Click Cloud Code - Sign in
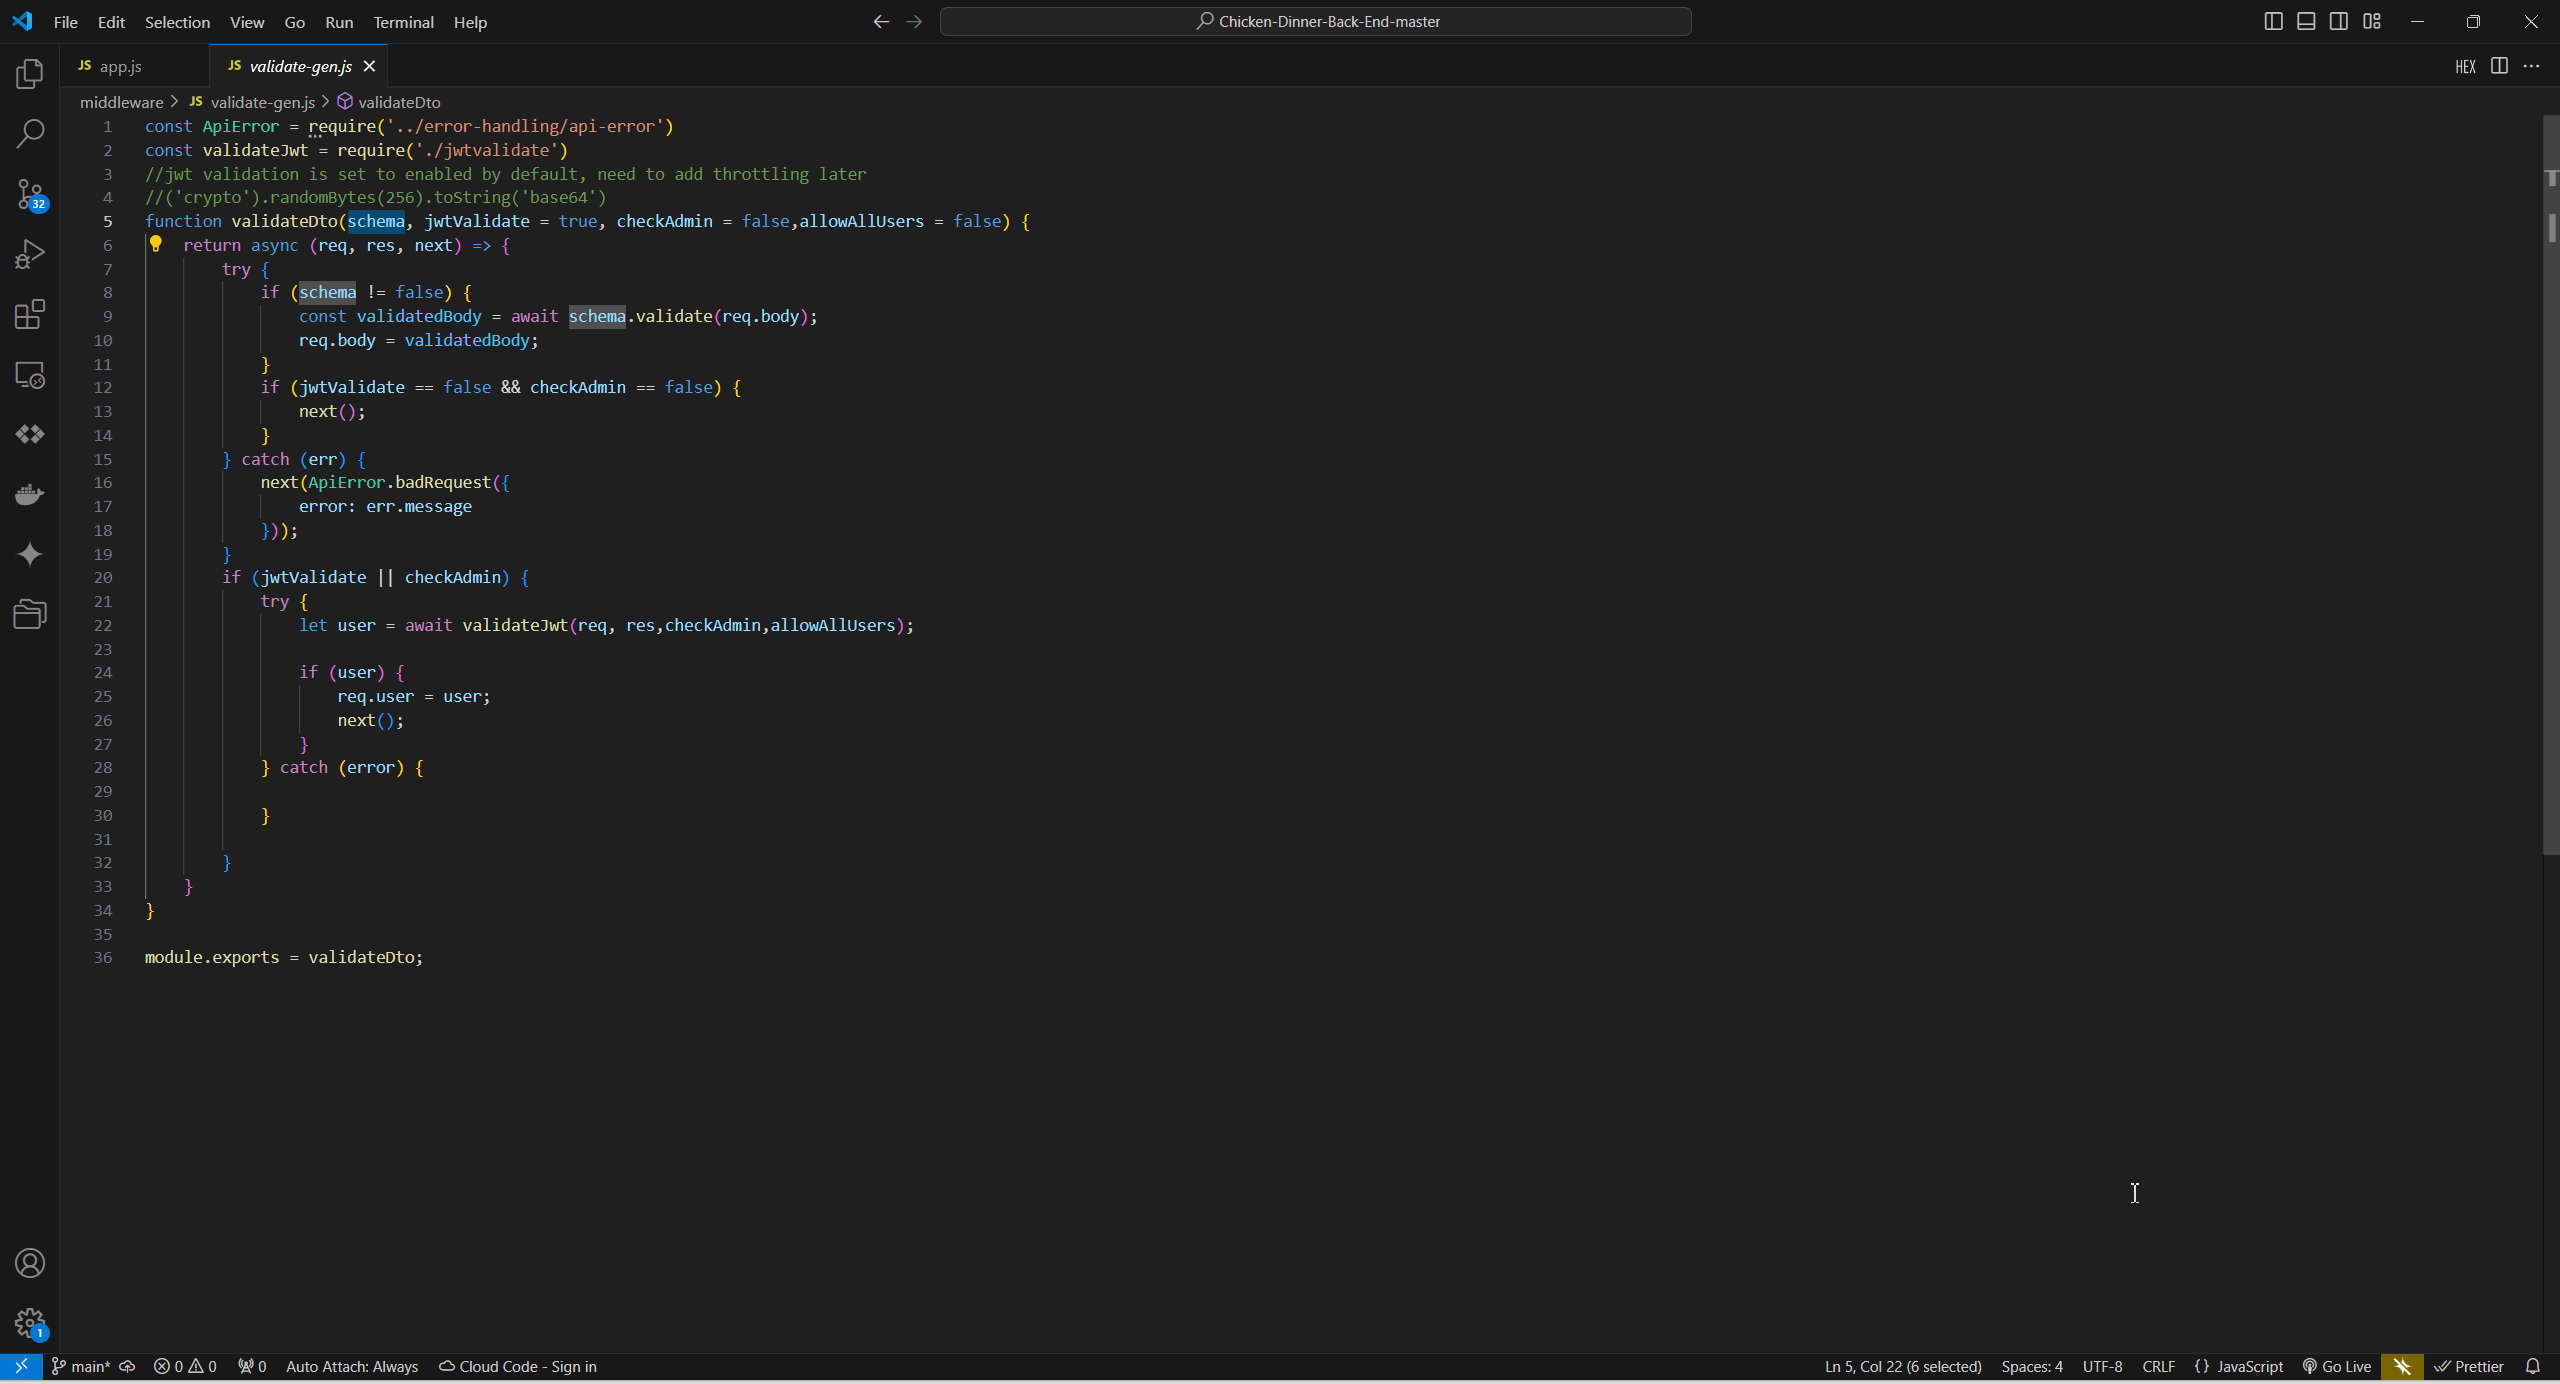2560x1384 pixels. click(518, 1366)
